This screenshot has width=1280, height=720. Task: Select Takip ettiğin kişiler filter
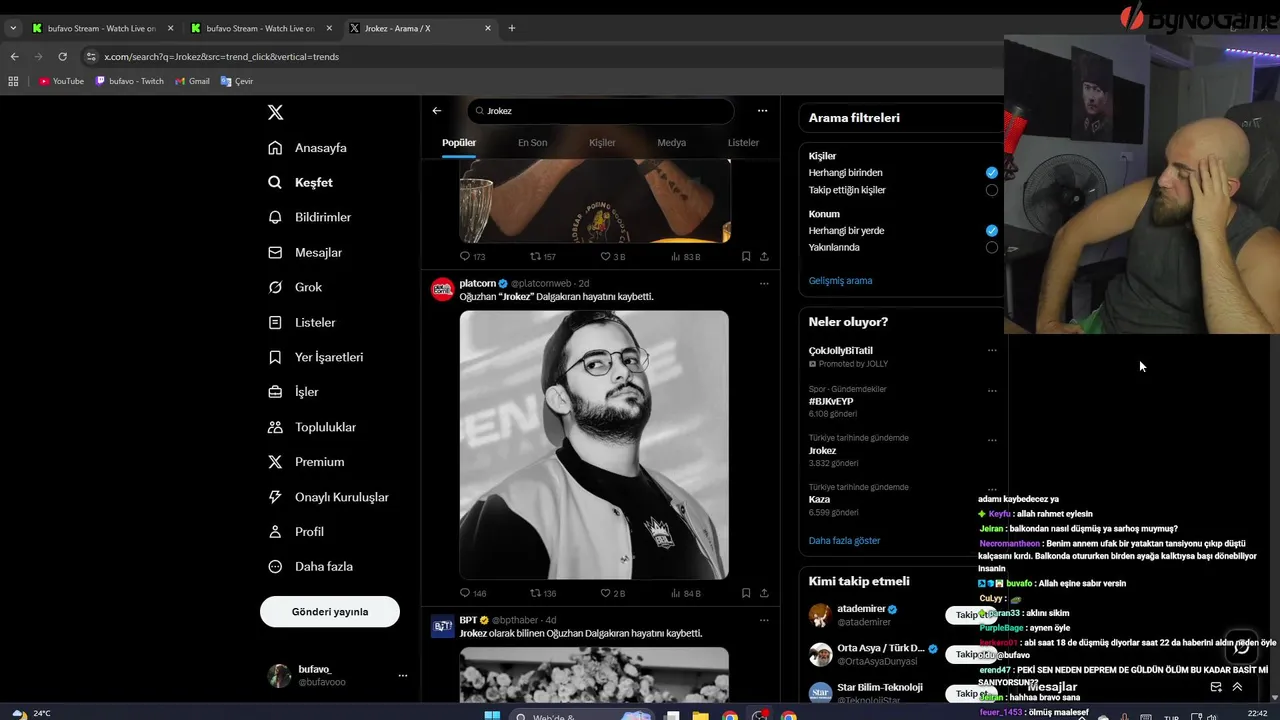991,190
